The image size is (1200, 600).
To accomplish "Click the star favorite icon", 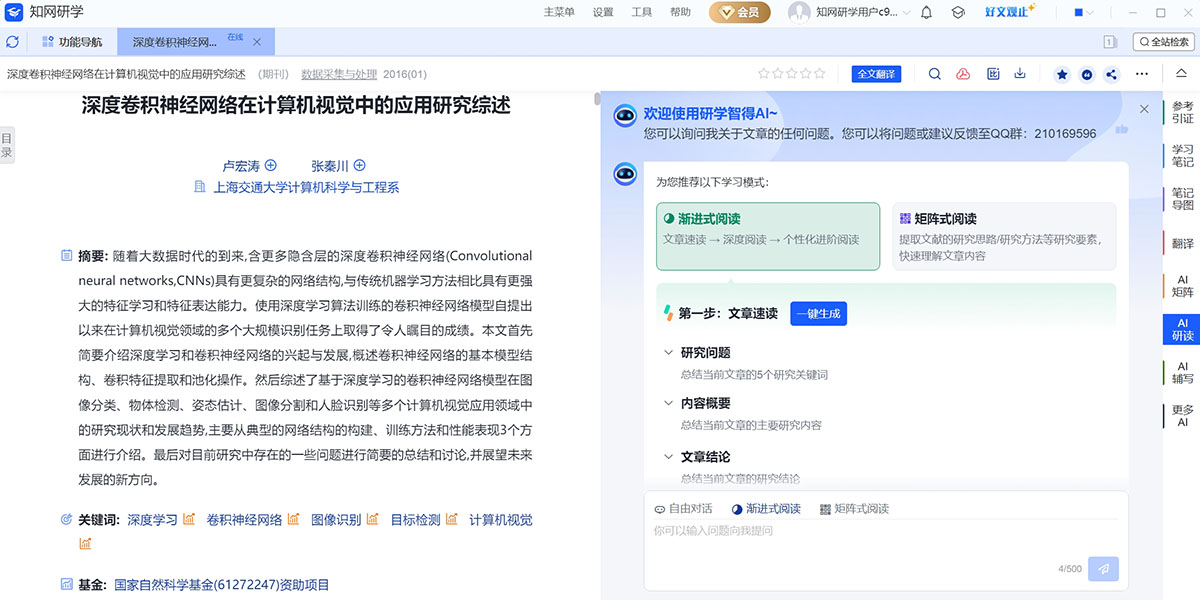I will pyautogui.click(x=1061, y=74).
